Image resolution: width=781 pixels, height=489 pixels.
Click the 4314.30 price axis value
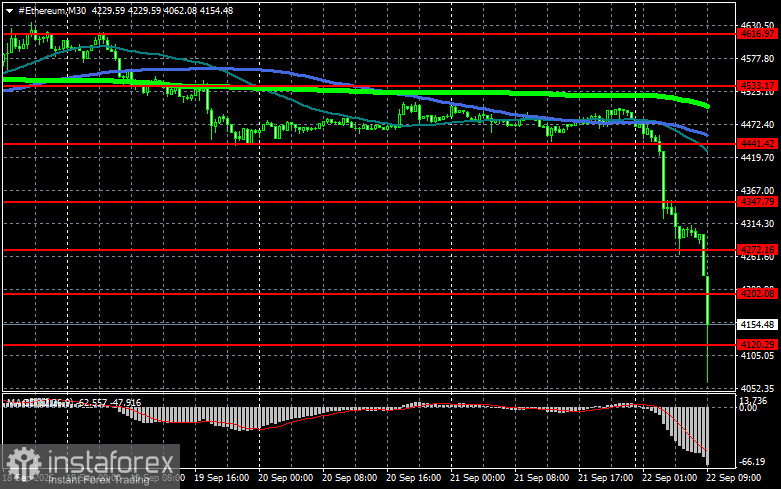click(x=757, y=224)
